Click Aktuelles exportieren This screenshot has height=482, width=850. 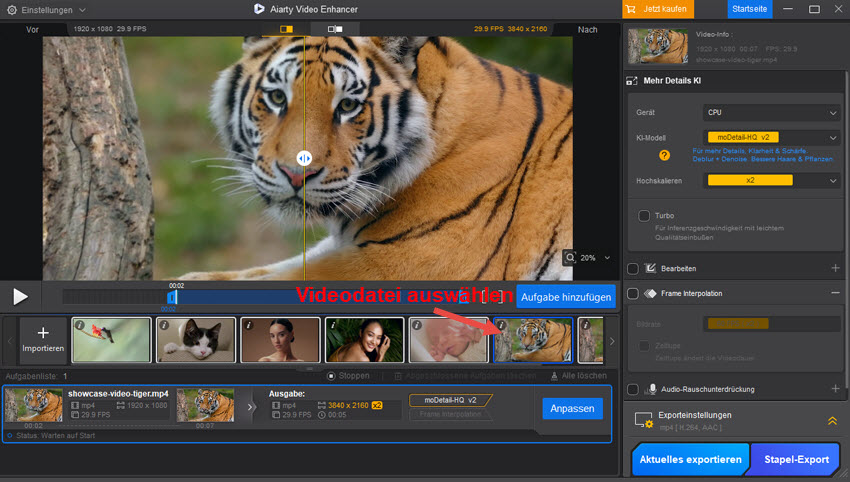[x=691, y=460]
